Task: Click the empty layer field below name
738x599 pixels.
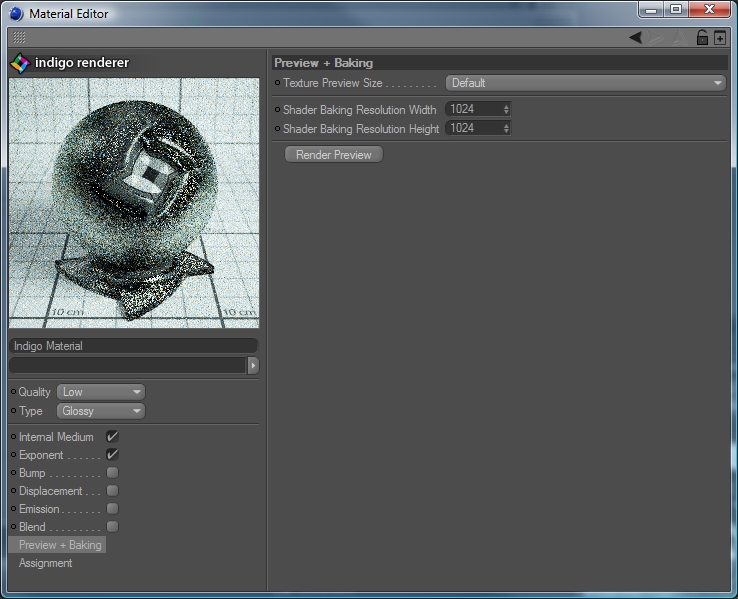Action: pyautogui.click(x=128, y=365)
